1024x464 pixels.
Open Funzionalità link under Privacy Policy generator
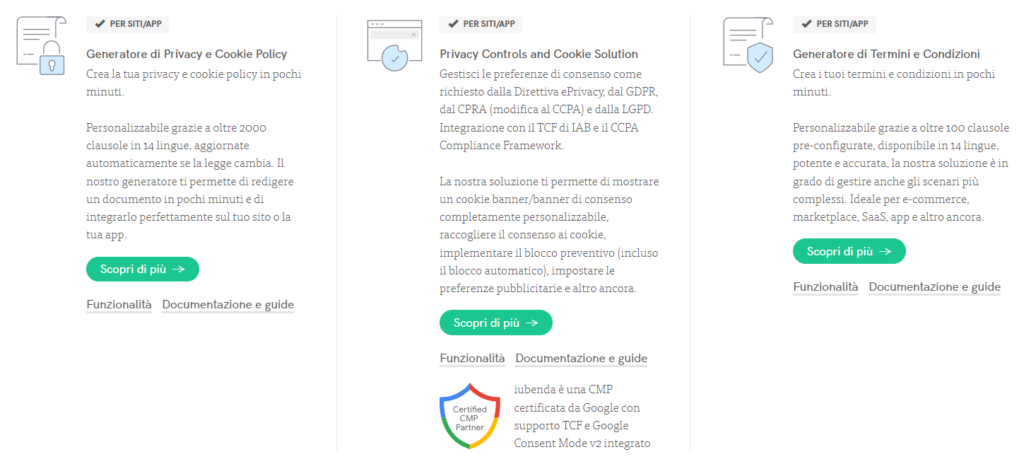click(119, 305)
